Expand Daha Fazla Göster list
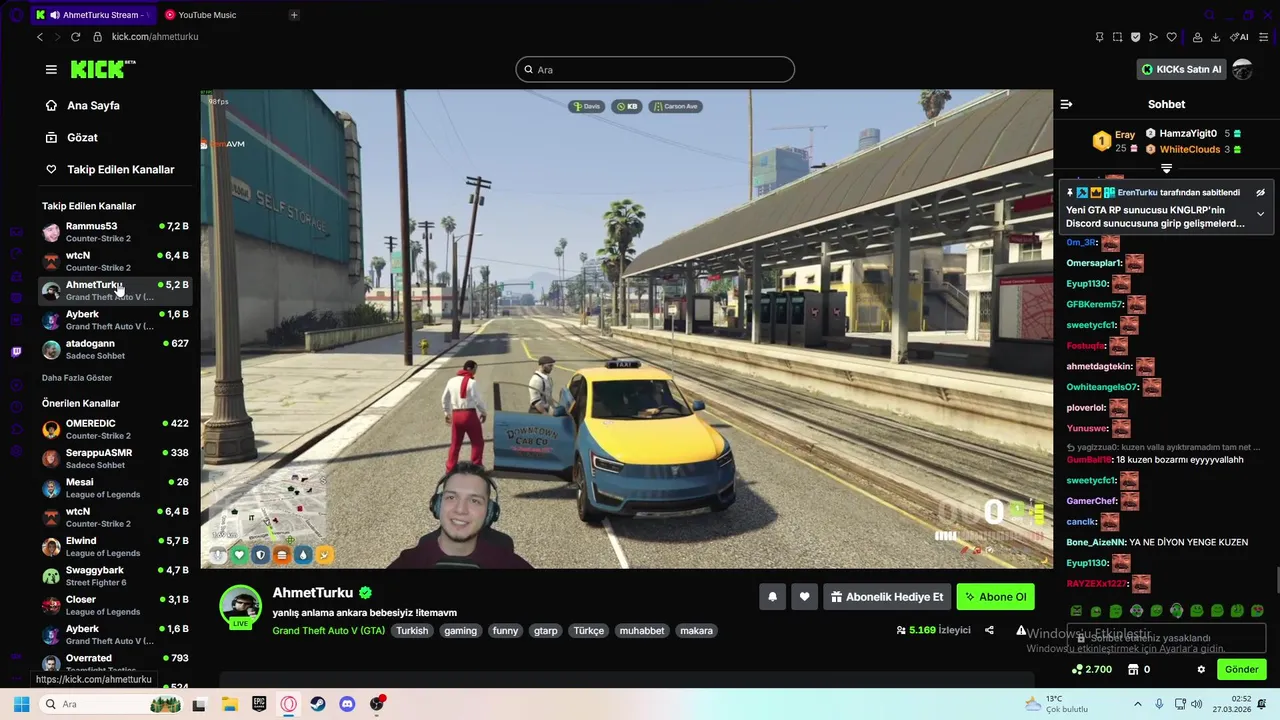1280x720 pixels. pyautogui.click(x=77, y=378)
